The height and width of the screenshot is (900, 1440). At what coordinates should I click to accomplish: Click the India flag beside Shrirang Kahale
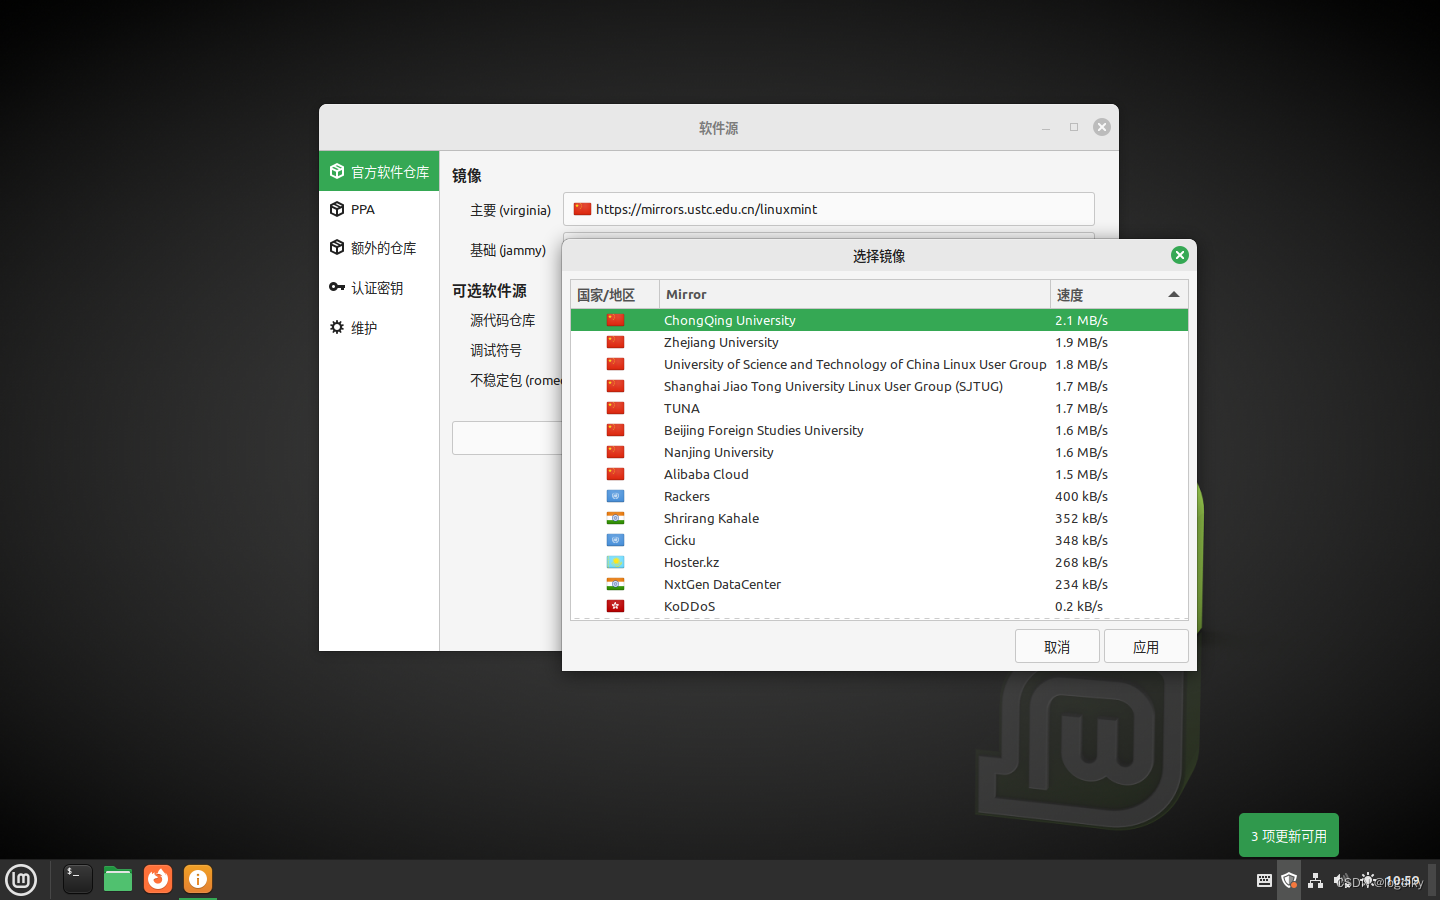coord(615,518)
